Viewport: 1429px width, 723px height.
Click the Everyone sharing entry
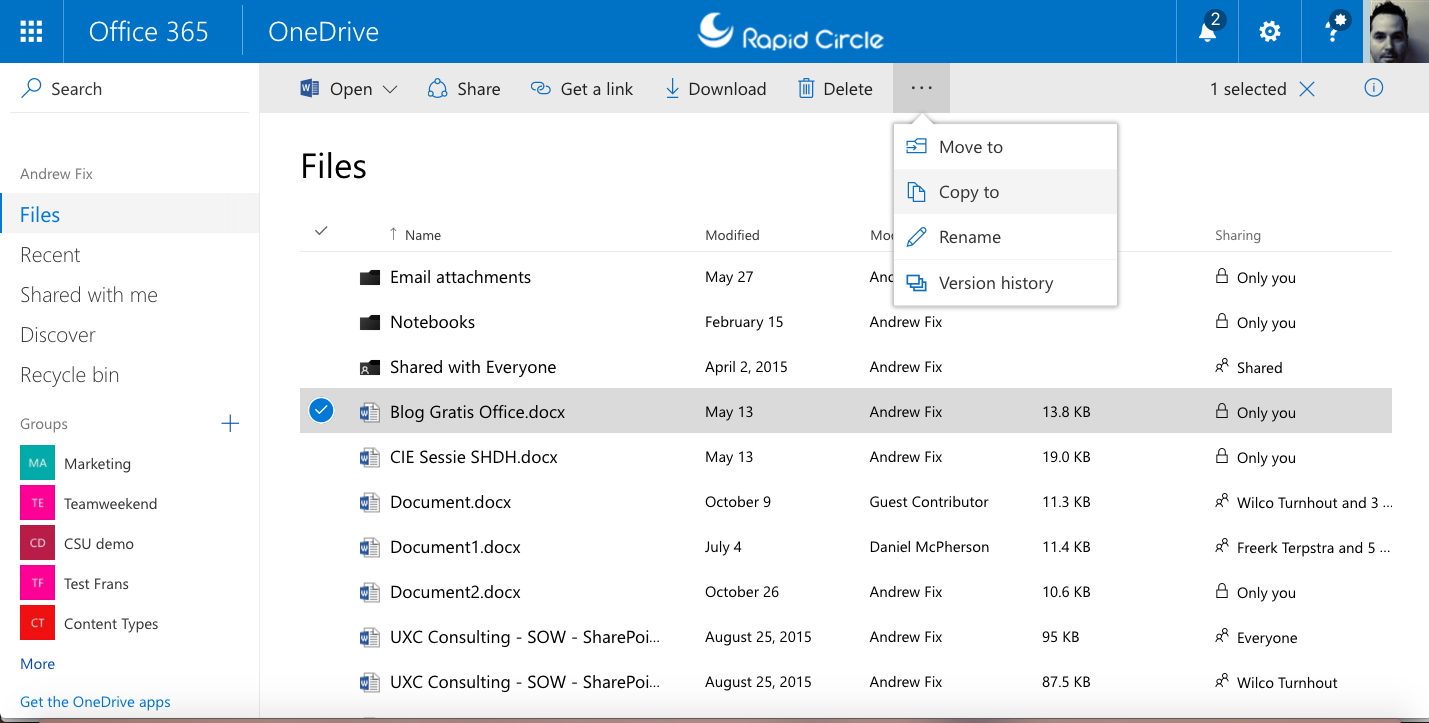(1267, 638)
